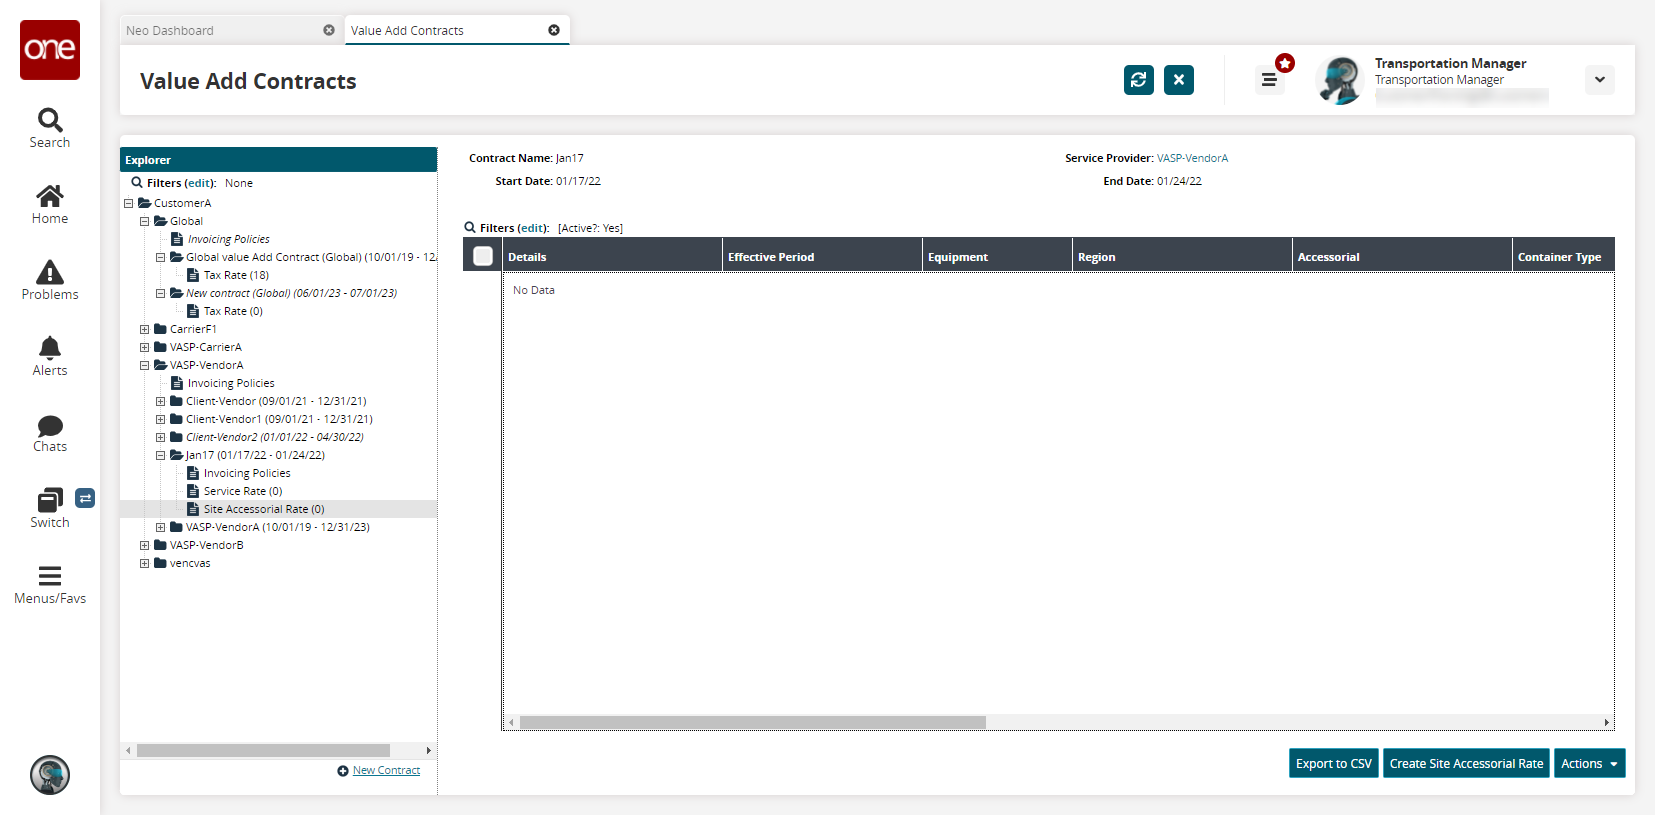This screenshot has width=1655, height=815.
Task: Click the Switch windows icon
Action: point(50,500)
